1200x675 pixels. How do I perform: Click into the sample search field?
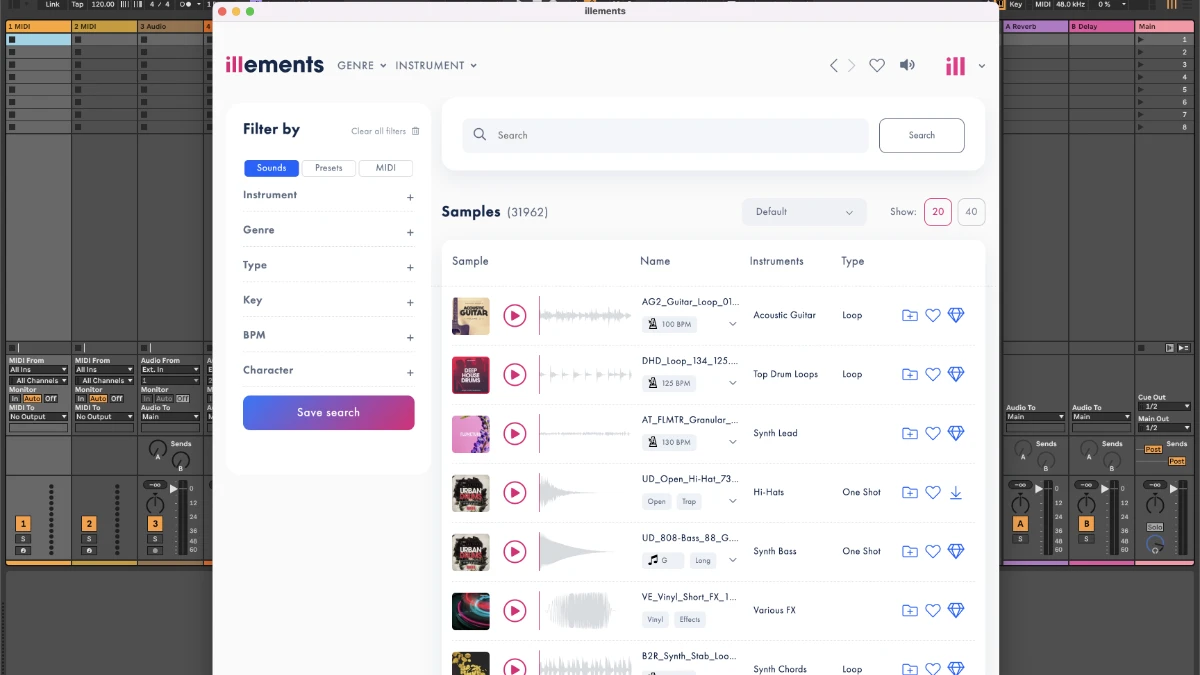tap(665, 135)
